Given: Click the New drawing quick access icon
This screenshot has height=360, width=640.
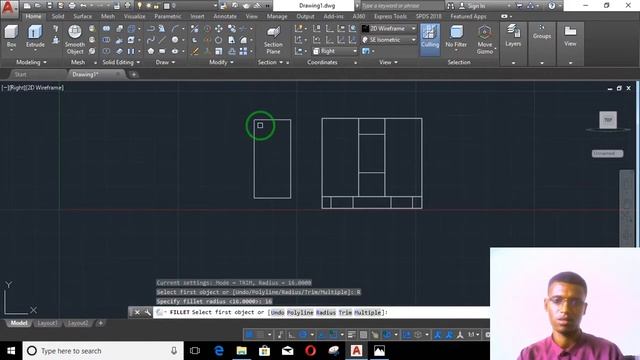Looking at the screenshot, I should pos(27,6).
